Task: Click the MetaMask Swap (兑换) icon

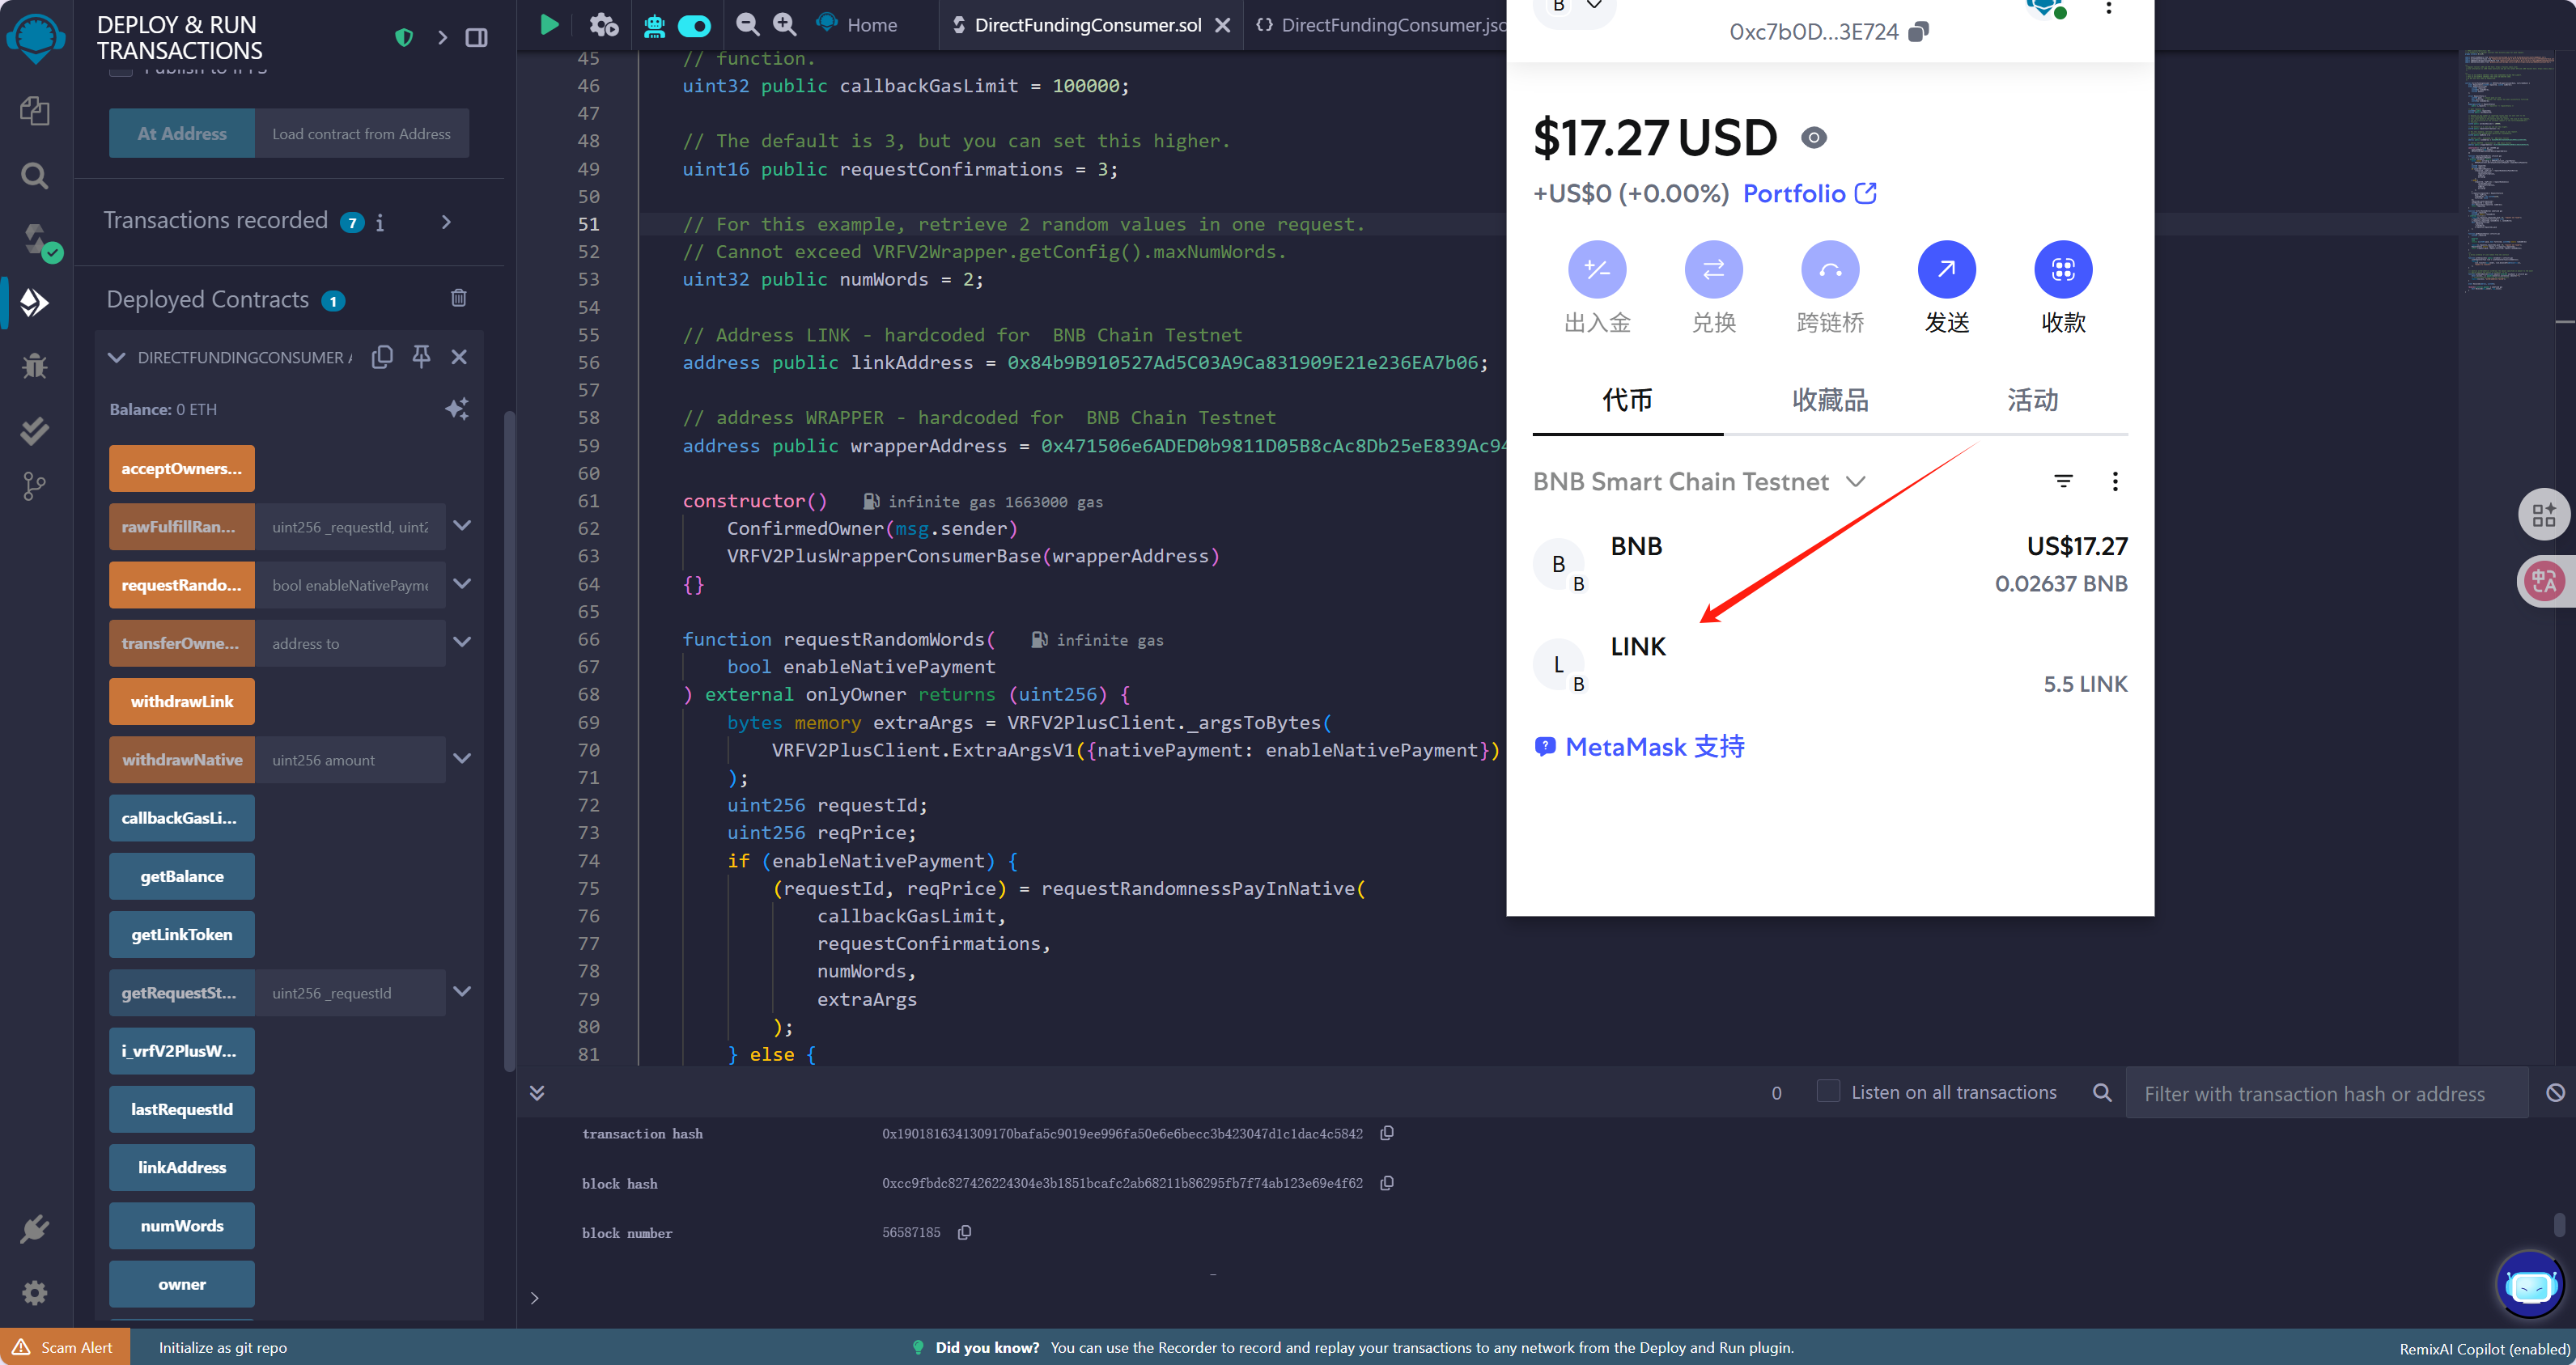Action: coord(1713,269)
